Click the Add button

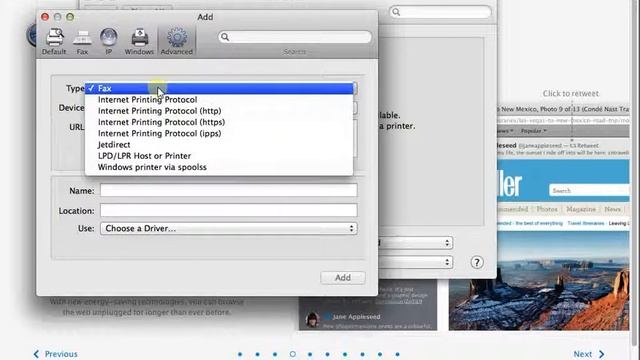point(343,278)
